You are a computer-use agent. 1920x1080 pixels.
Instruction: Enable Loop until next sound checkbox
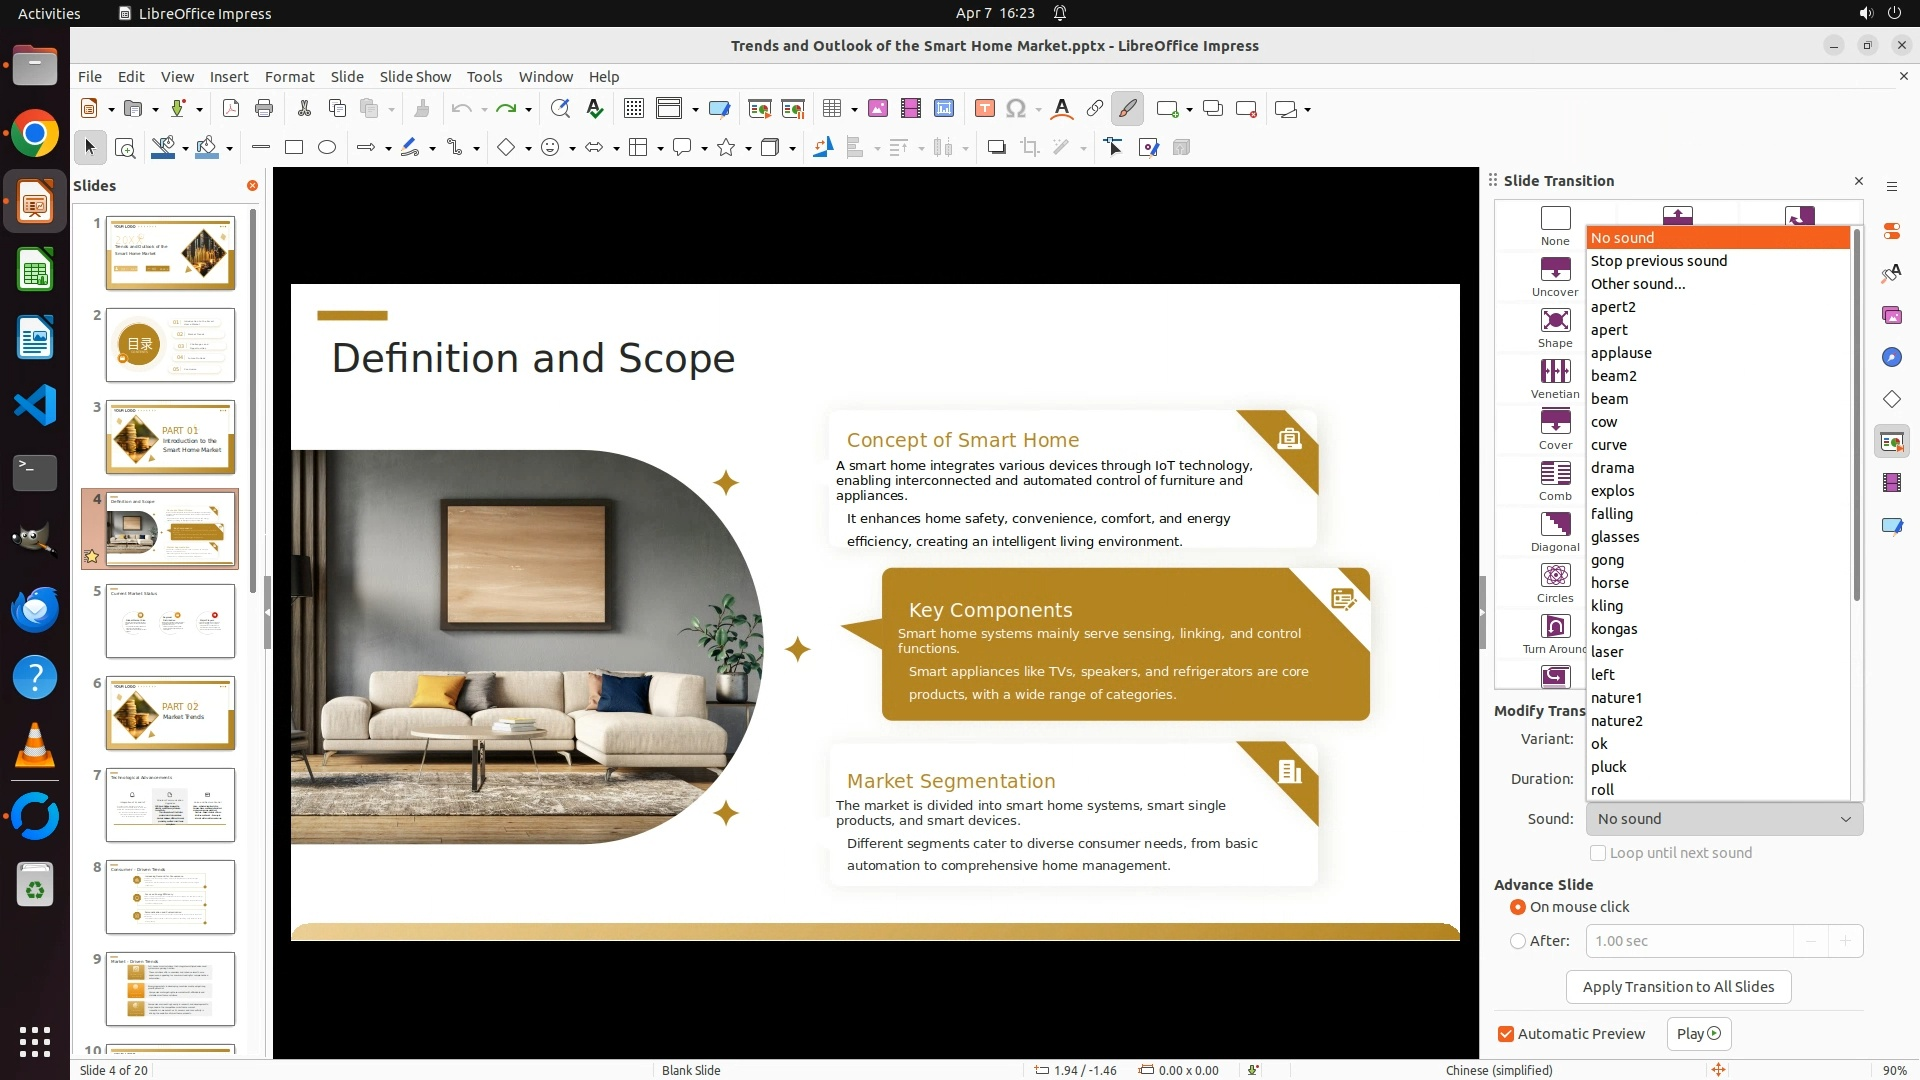(1598, 853)
